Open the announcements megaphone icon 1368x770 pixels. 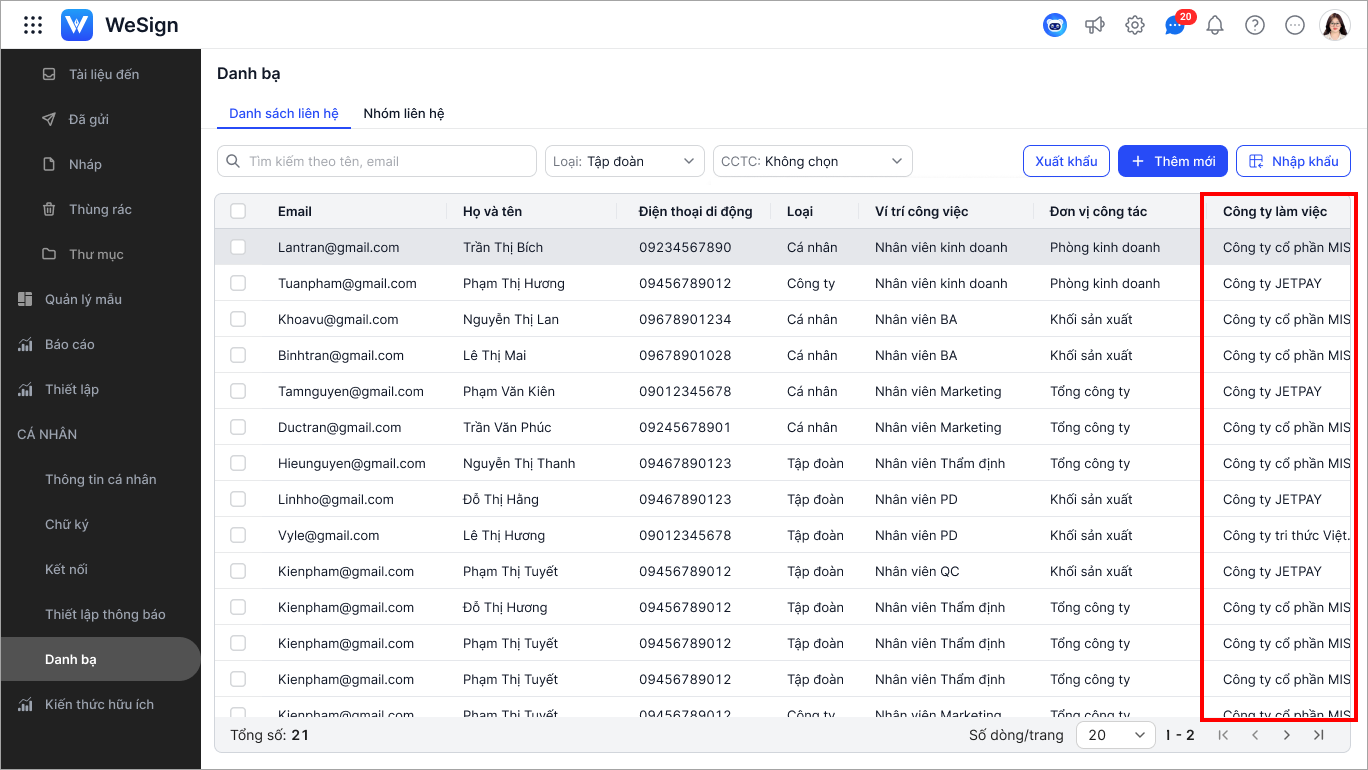(x=1095, y=25)
